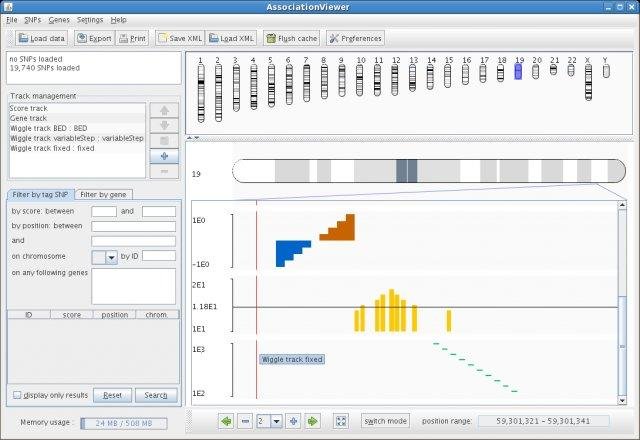Click the dark band on chromosome 19 bar
The width and height of the screenshot is (640, 440).
(407, 171)
